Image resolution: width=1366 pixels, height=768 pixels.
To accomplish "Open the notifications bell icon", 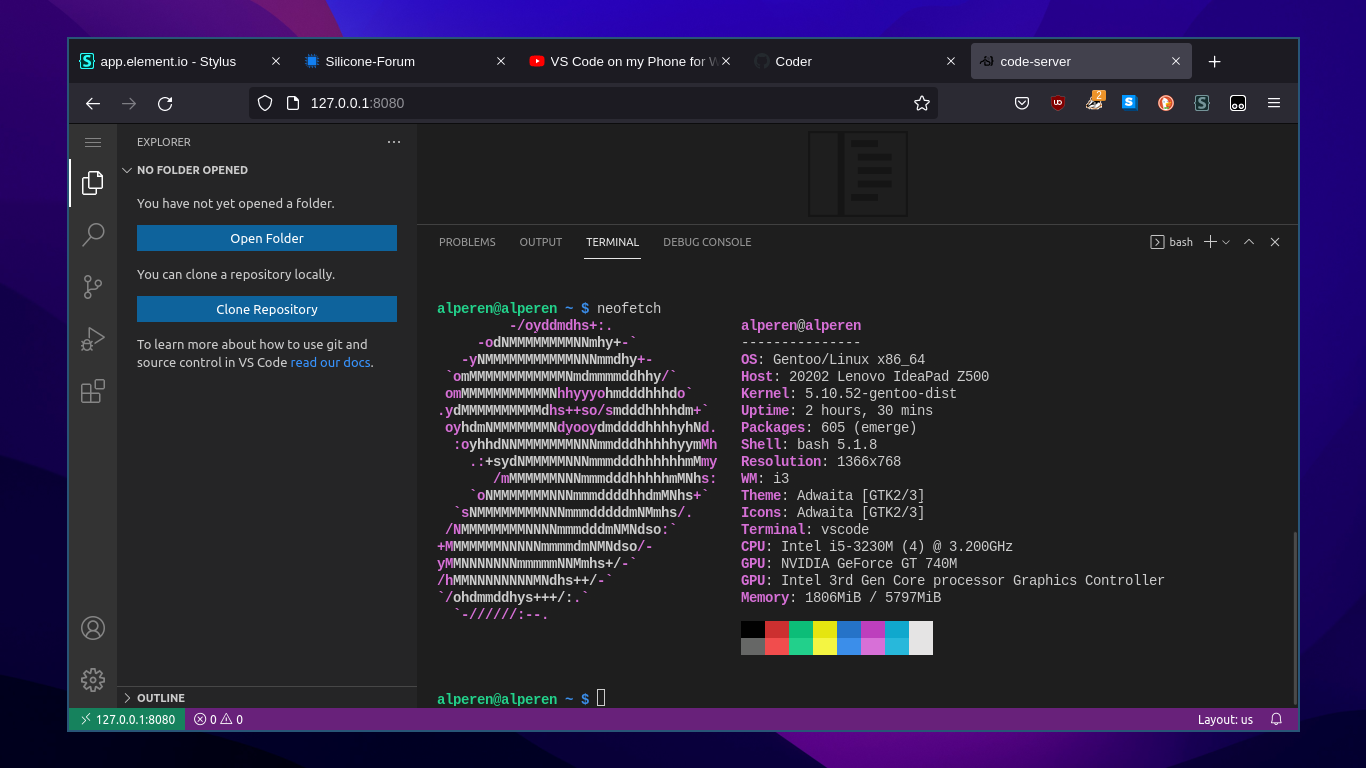I will [x=1276, y=719].
